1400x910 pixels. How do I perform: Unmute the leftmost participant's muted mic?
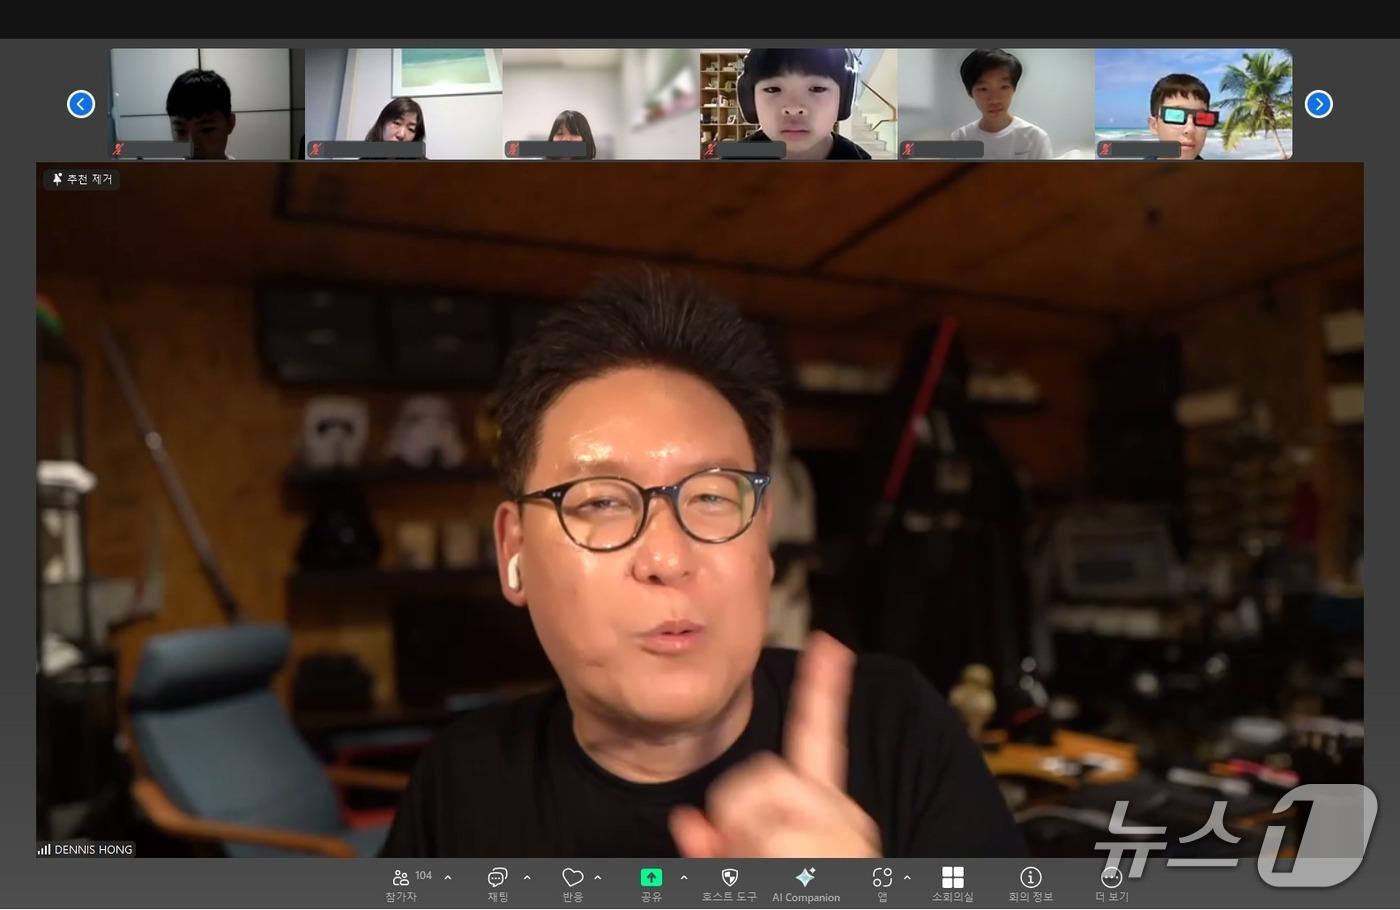[116, 149]
